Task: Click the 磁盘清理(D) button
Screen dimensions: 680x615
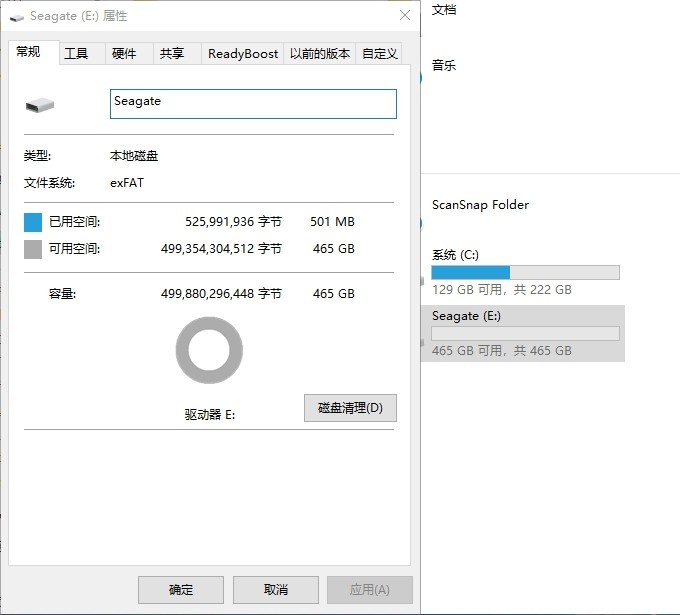Action: click(350, 408)
